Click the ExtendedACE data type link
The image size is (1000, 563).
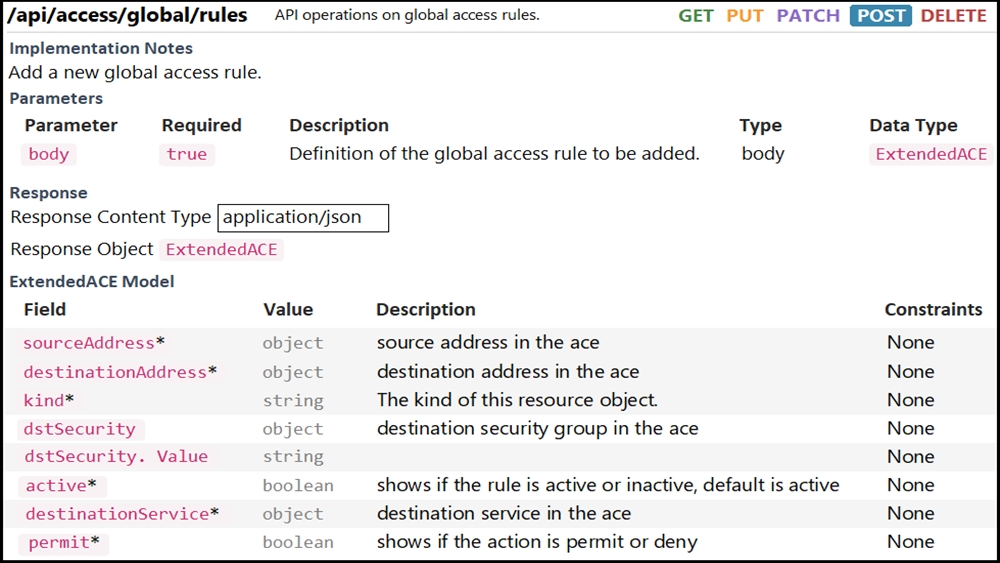(x=931, y=154)
